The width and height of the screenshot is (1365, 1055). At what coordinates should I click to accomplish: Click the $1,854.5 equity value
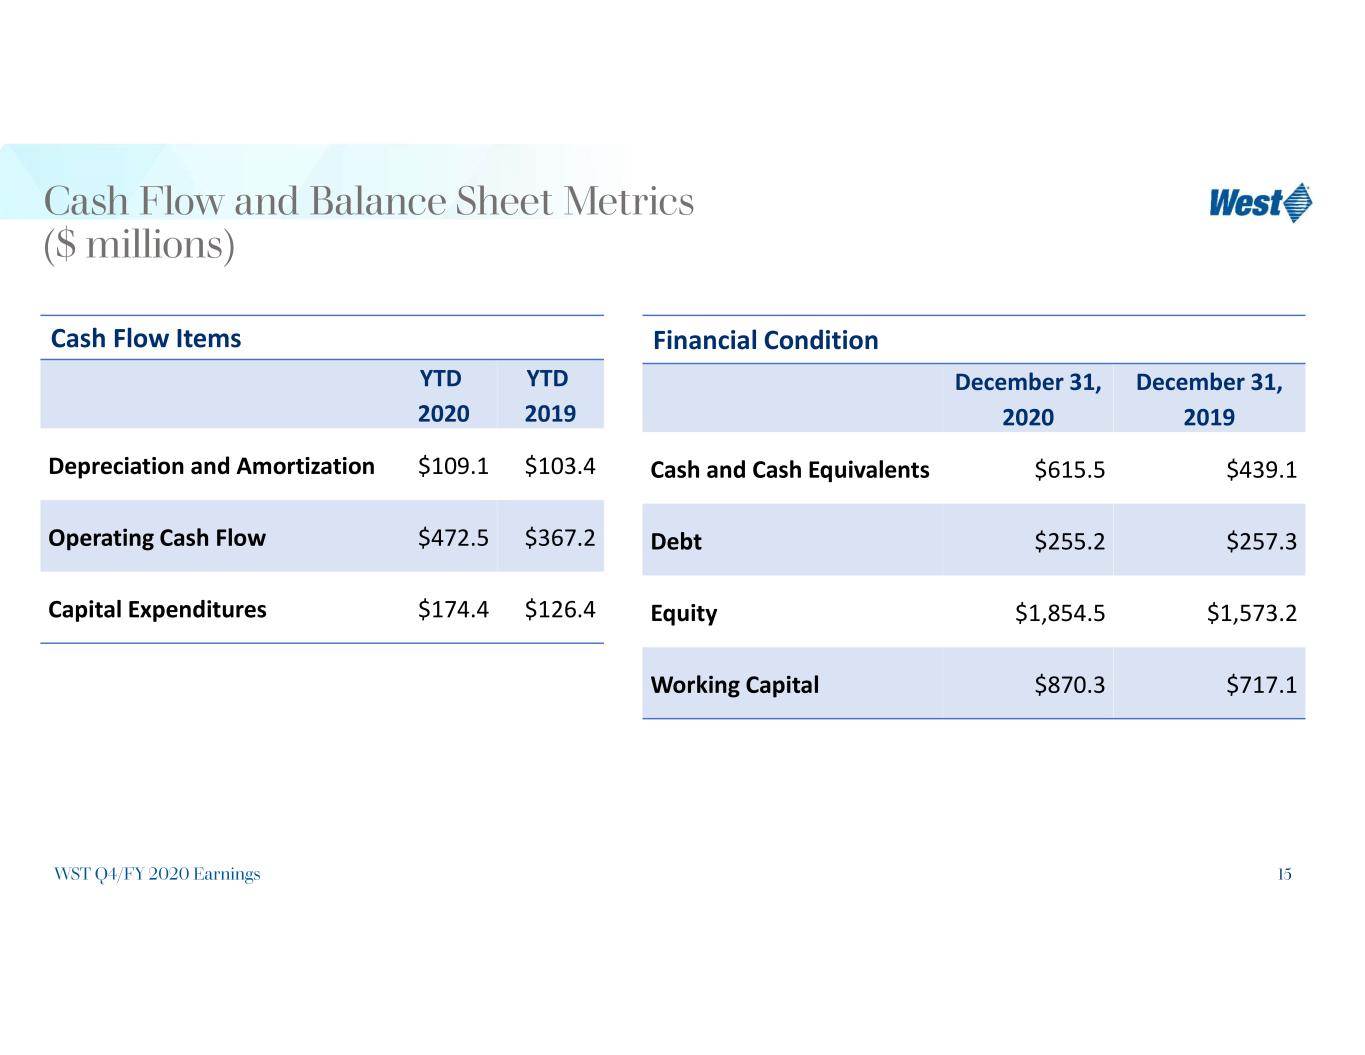click(x=1060, y=613)
